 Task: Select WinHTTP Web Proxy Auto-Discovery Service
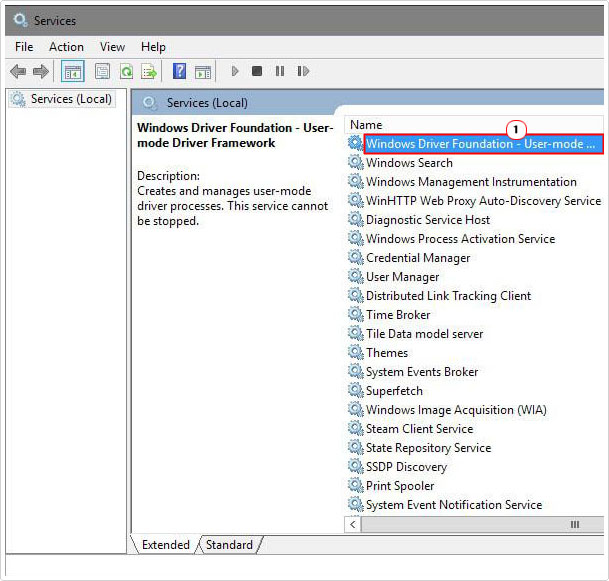(x=484, y=201)
